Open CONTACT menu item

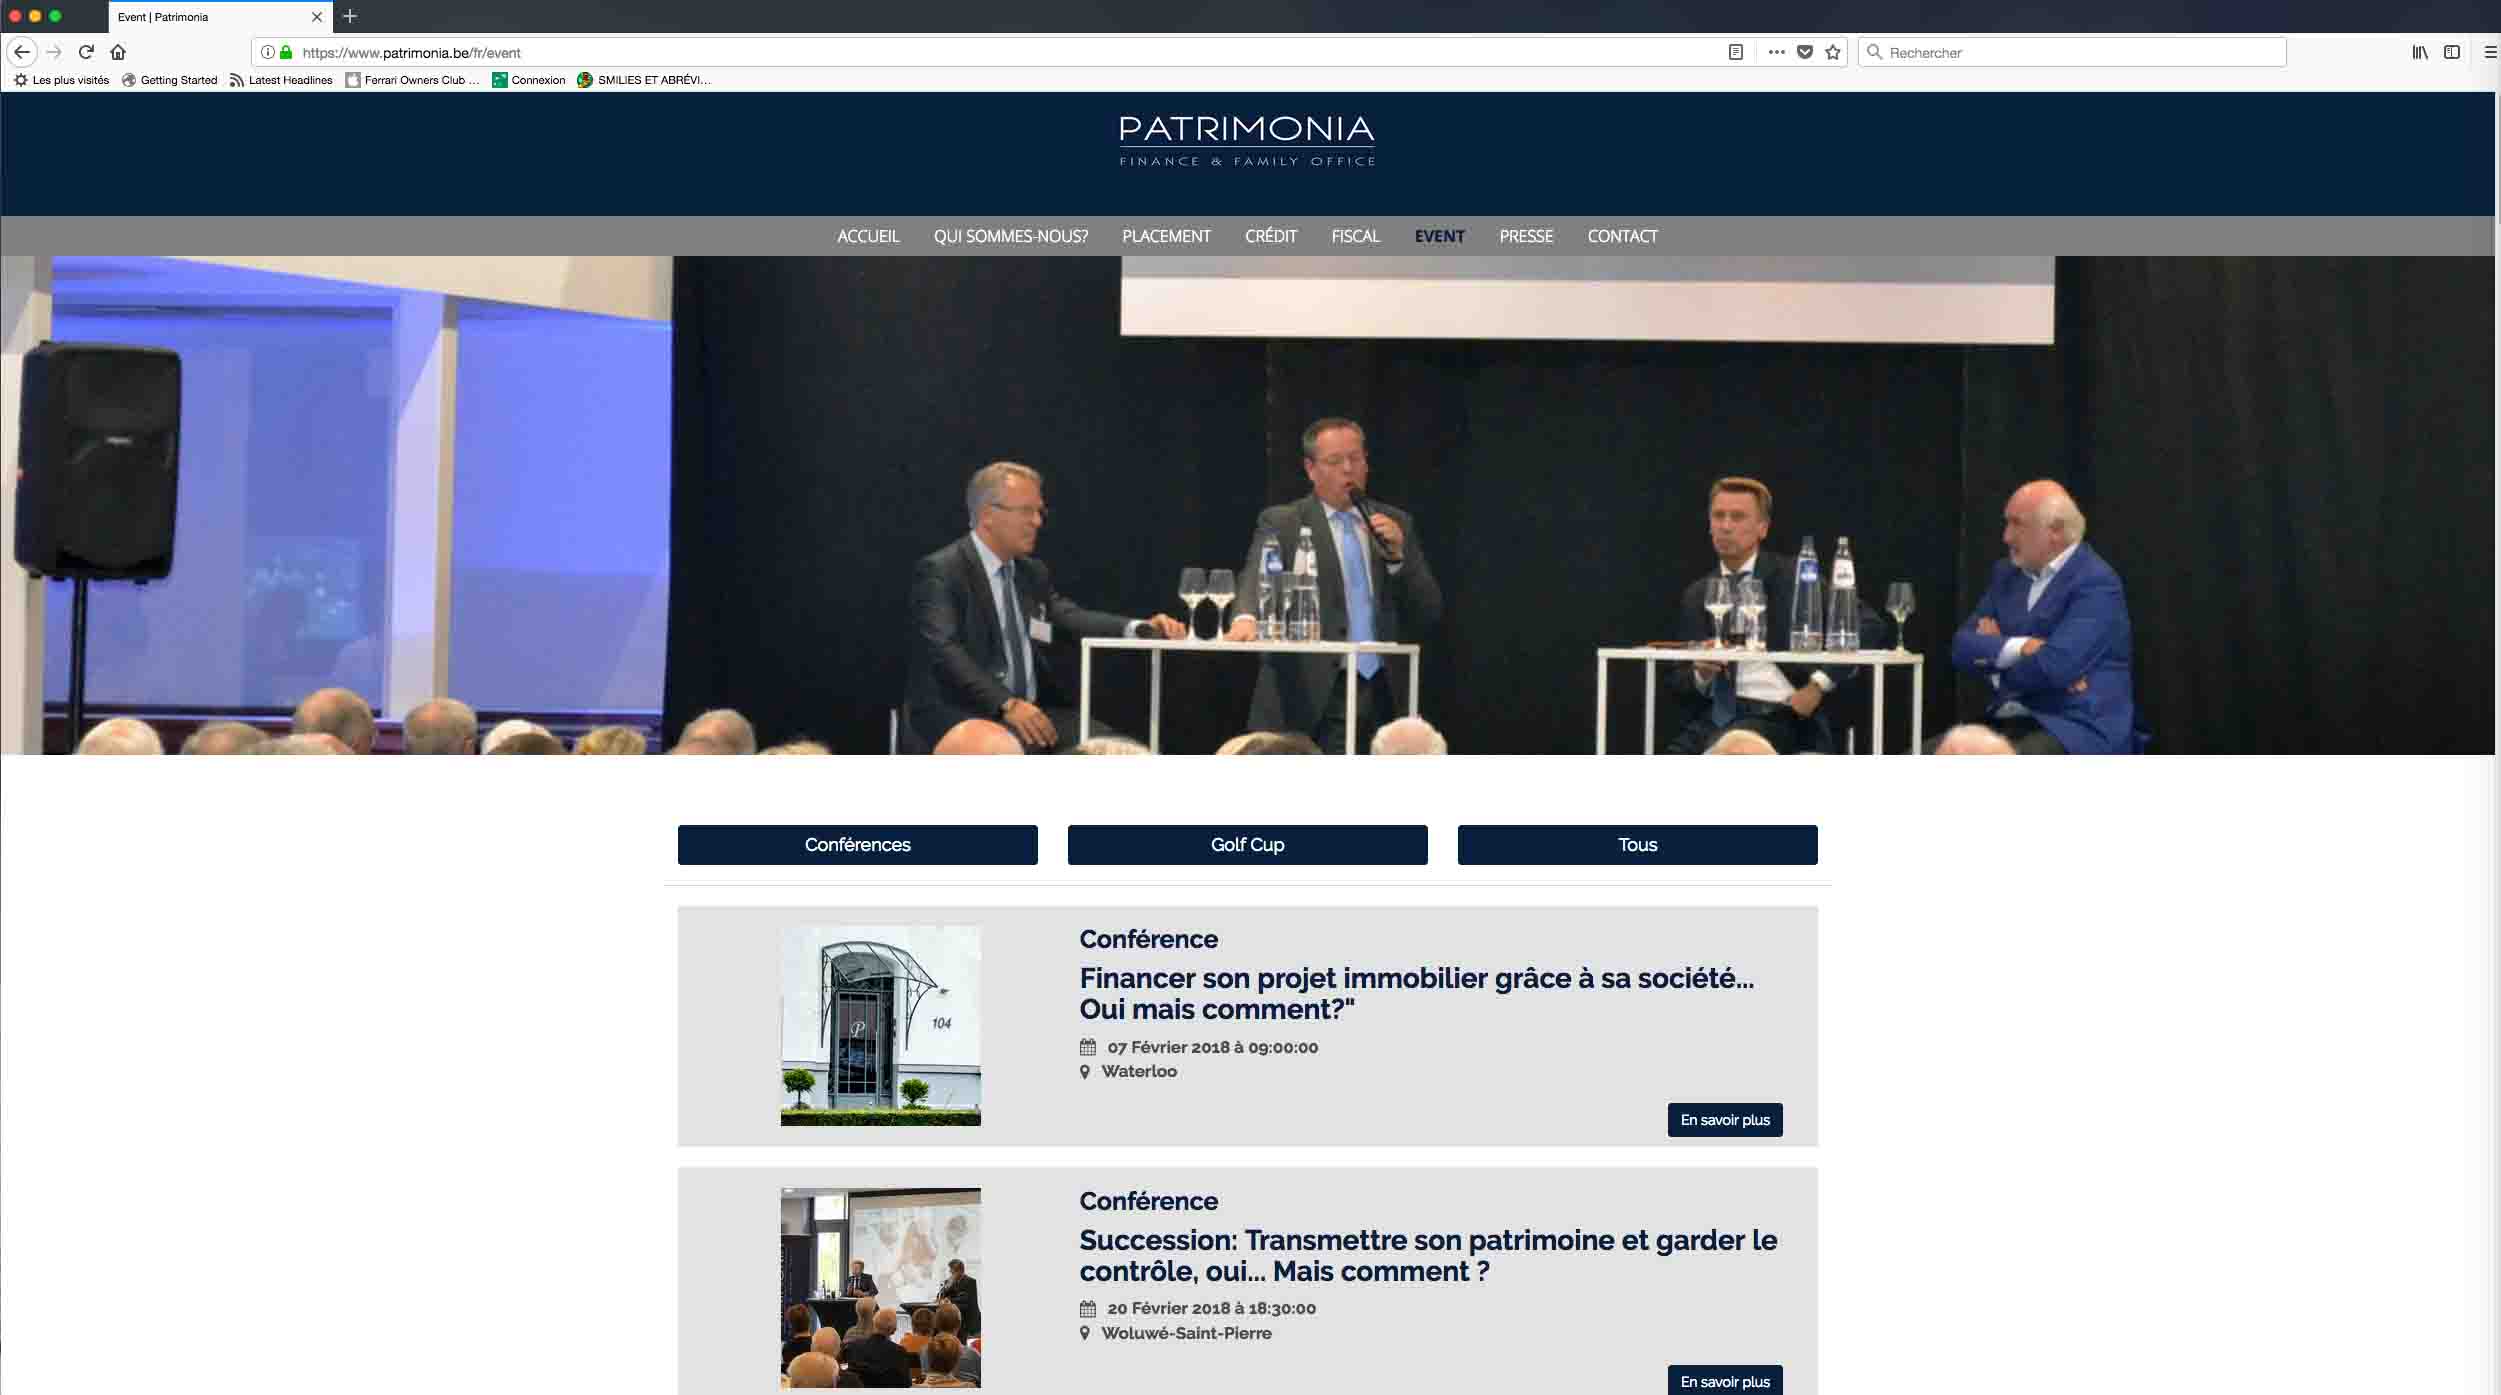coord(1622,236)
